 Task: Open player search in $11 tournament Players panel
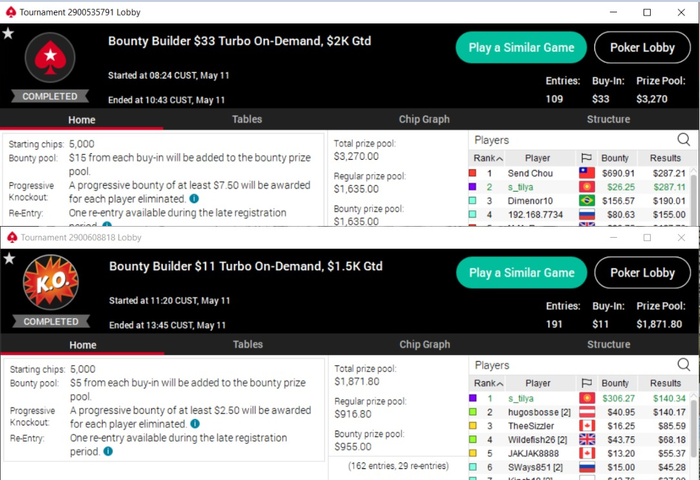click(x=683, y=364)
